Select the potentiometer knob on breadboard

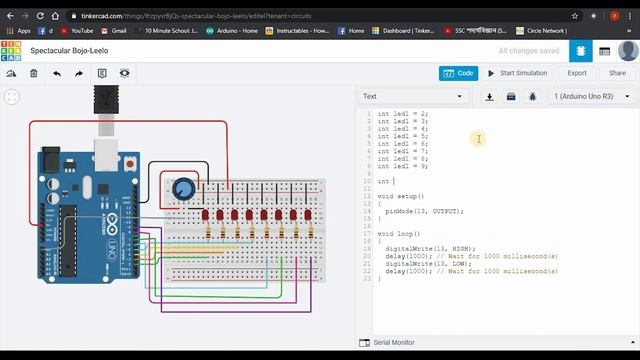point(184,189)
